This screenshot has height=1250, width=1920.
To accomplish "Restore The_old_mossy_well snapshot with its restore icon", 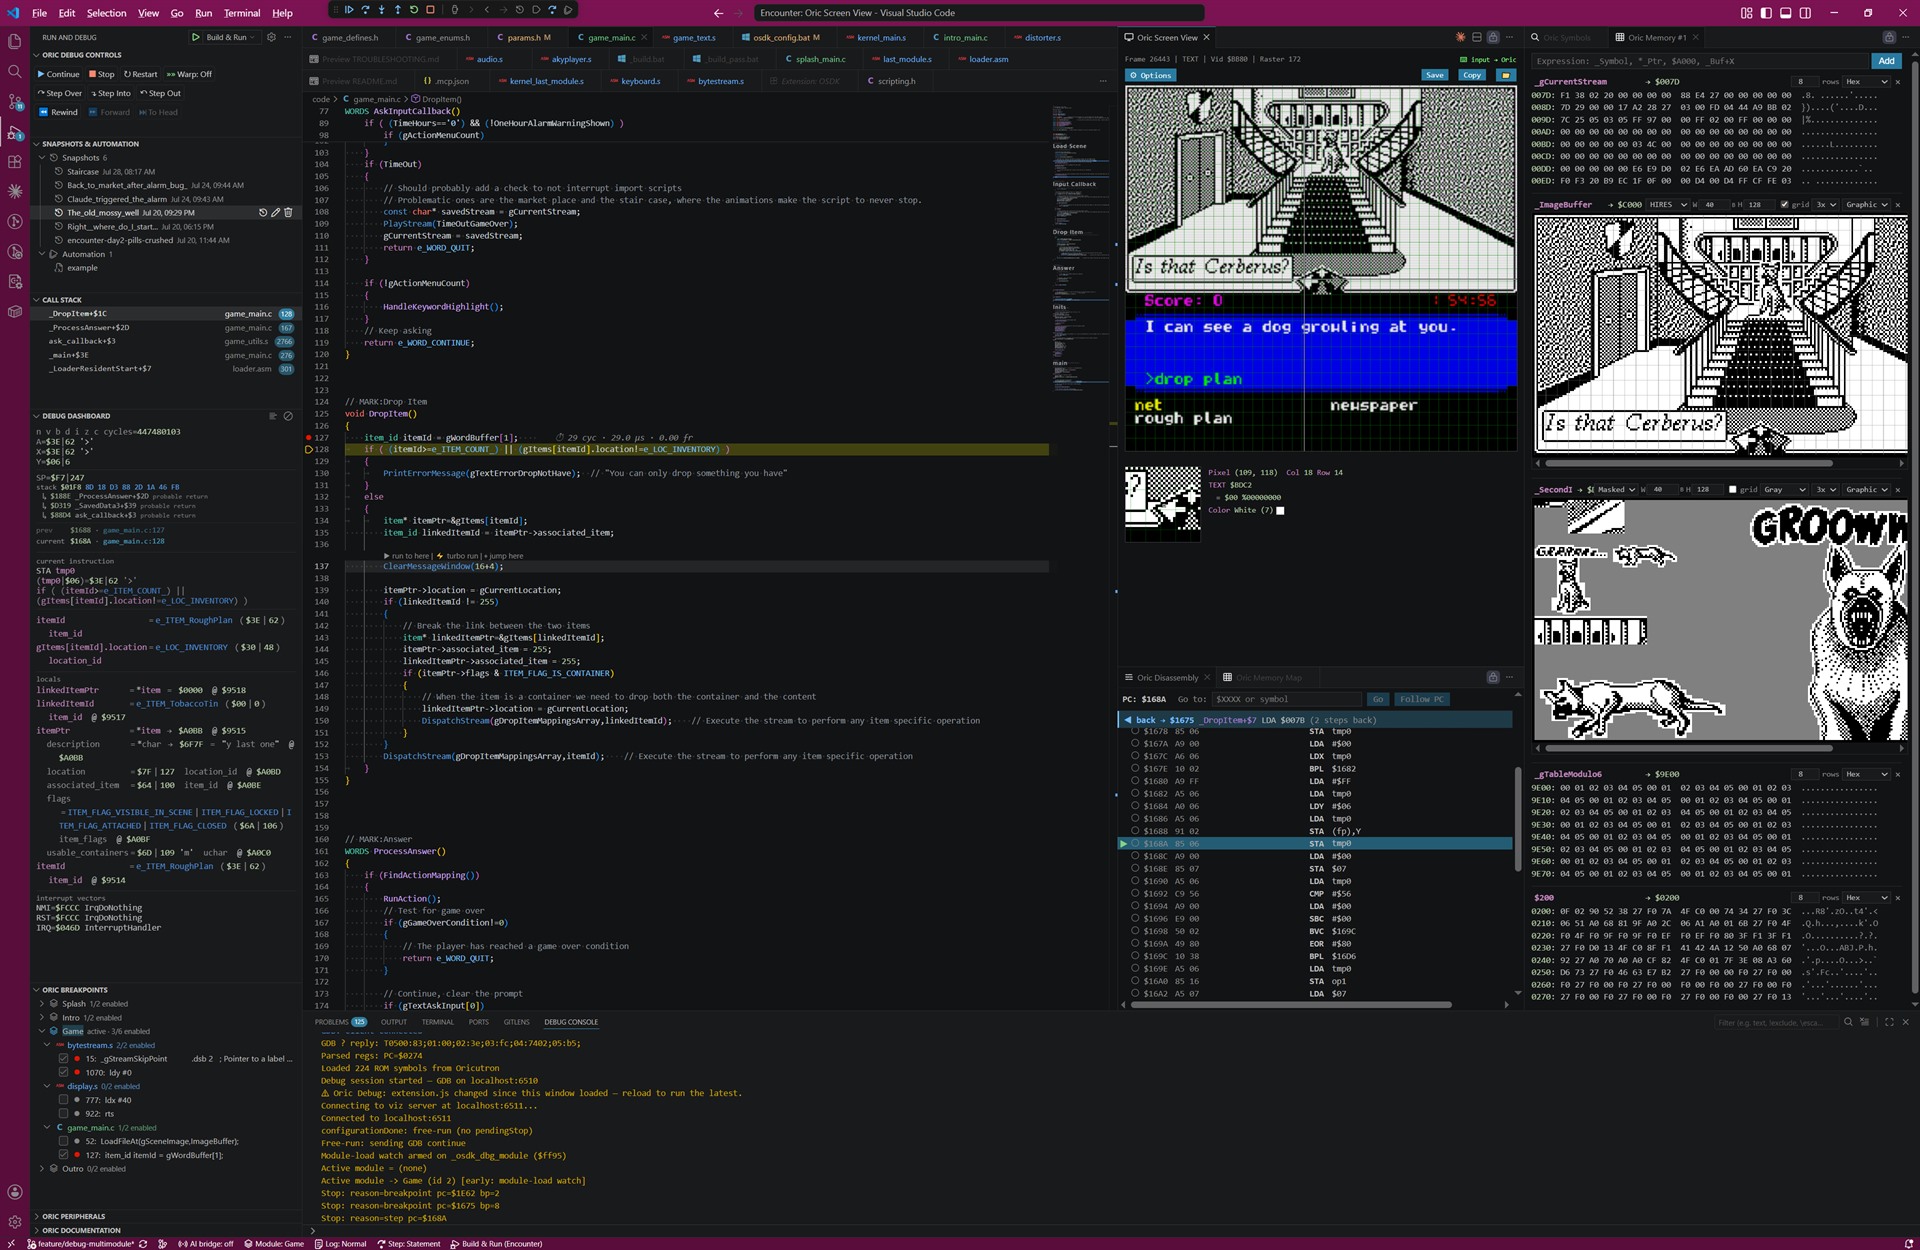I will 263,213.
